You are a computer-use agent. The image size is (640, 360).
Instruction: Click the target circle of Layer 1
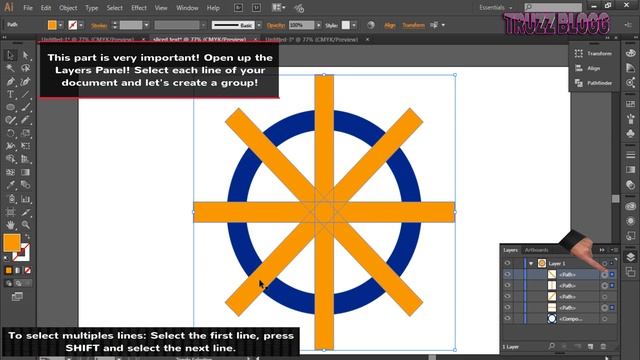coord(604,264)
